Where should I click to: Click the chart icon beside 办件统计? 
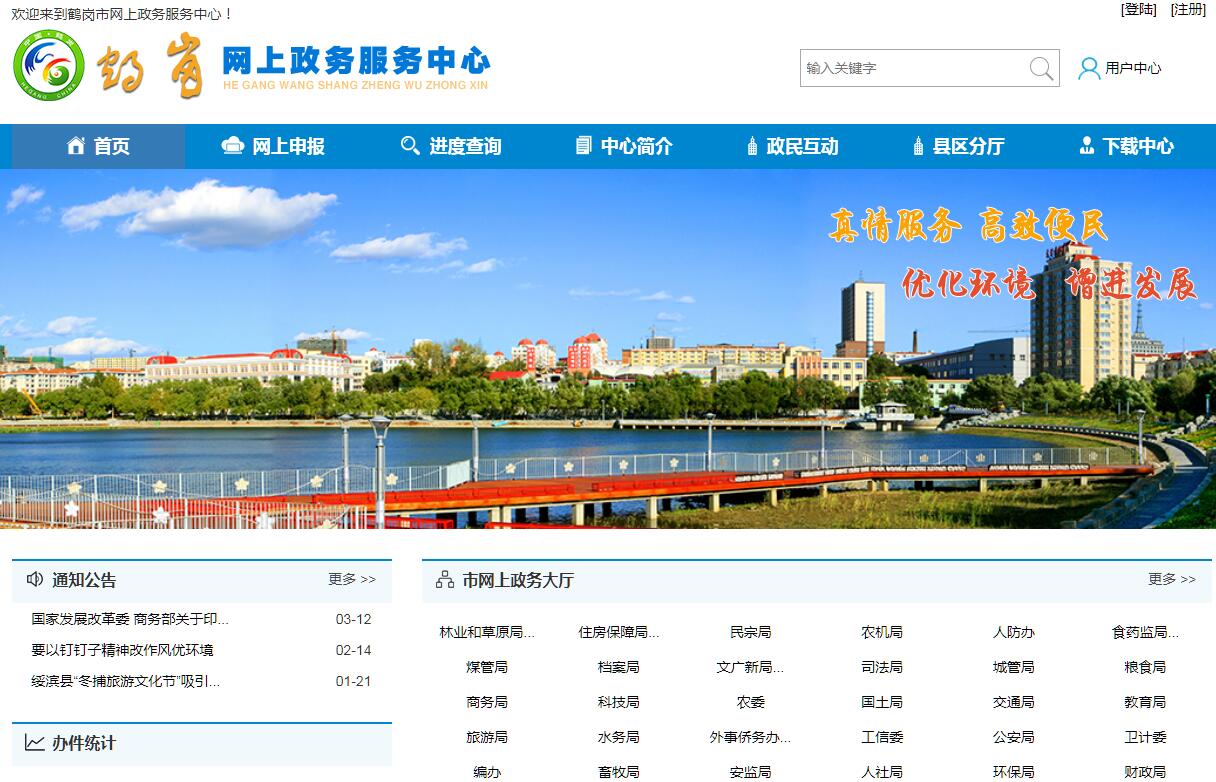pos(35,743)
